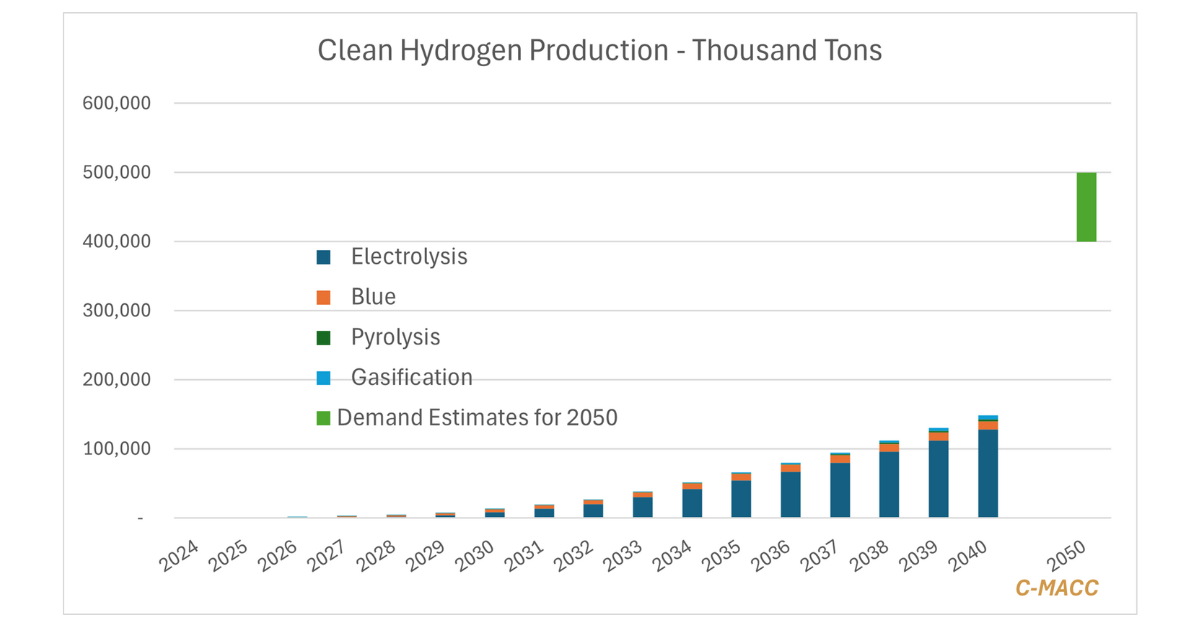Screen dimensions: 1200x627
Task: Click the orange Blue legend swatch
Action: (323, 297)
